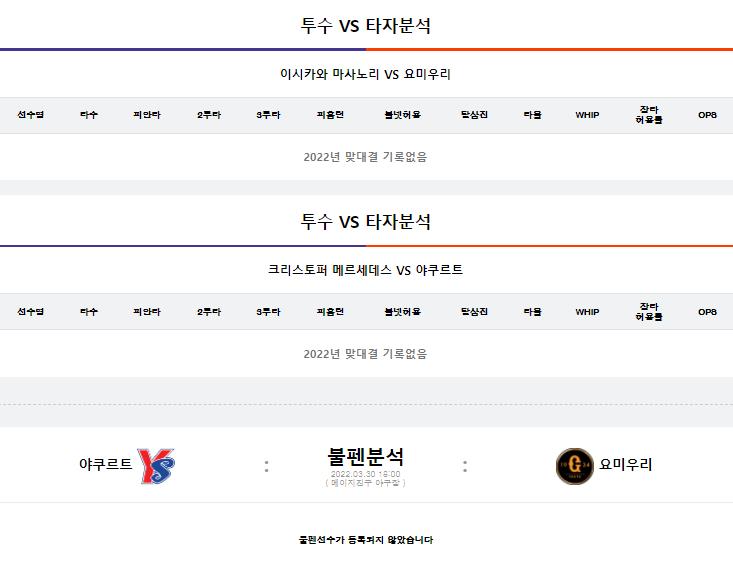This screenshot has height=576, width=733.
Task: Click 피홈런 header in 이시카와 table
Action: pyautogui.click(x=331, y=115)
